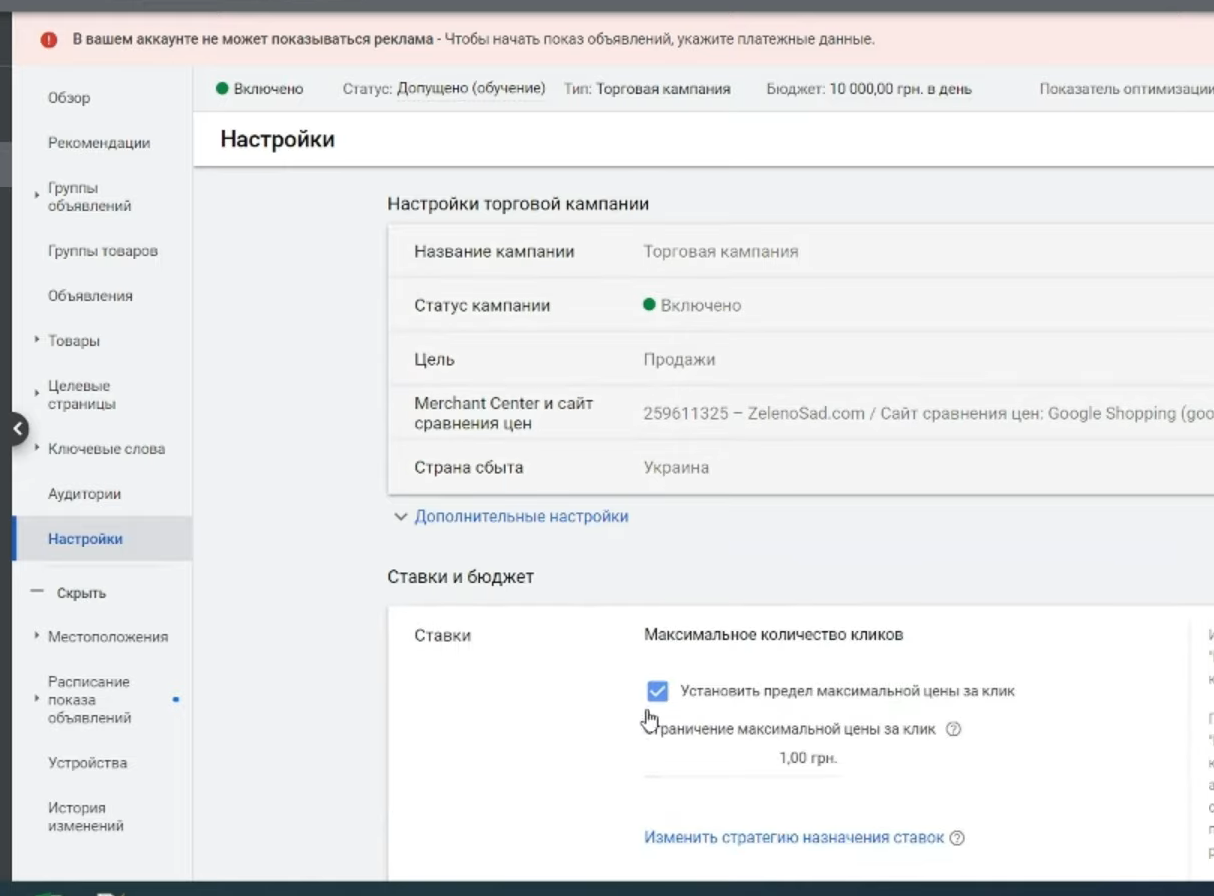Screen dimensions: 1214x896
Task: Click help icon beside bid strategy link
Action: click(x=957, y=838)
